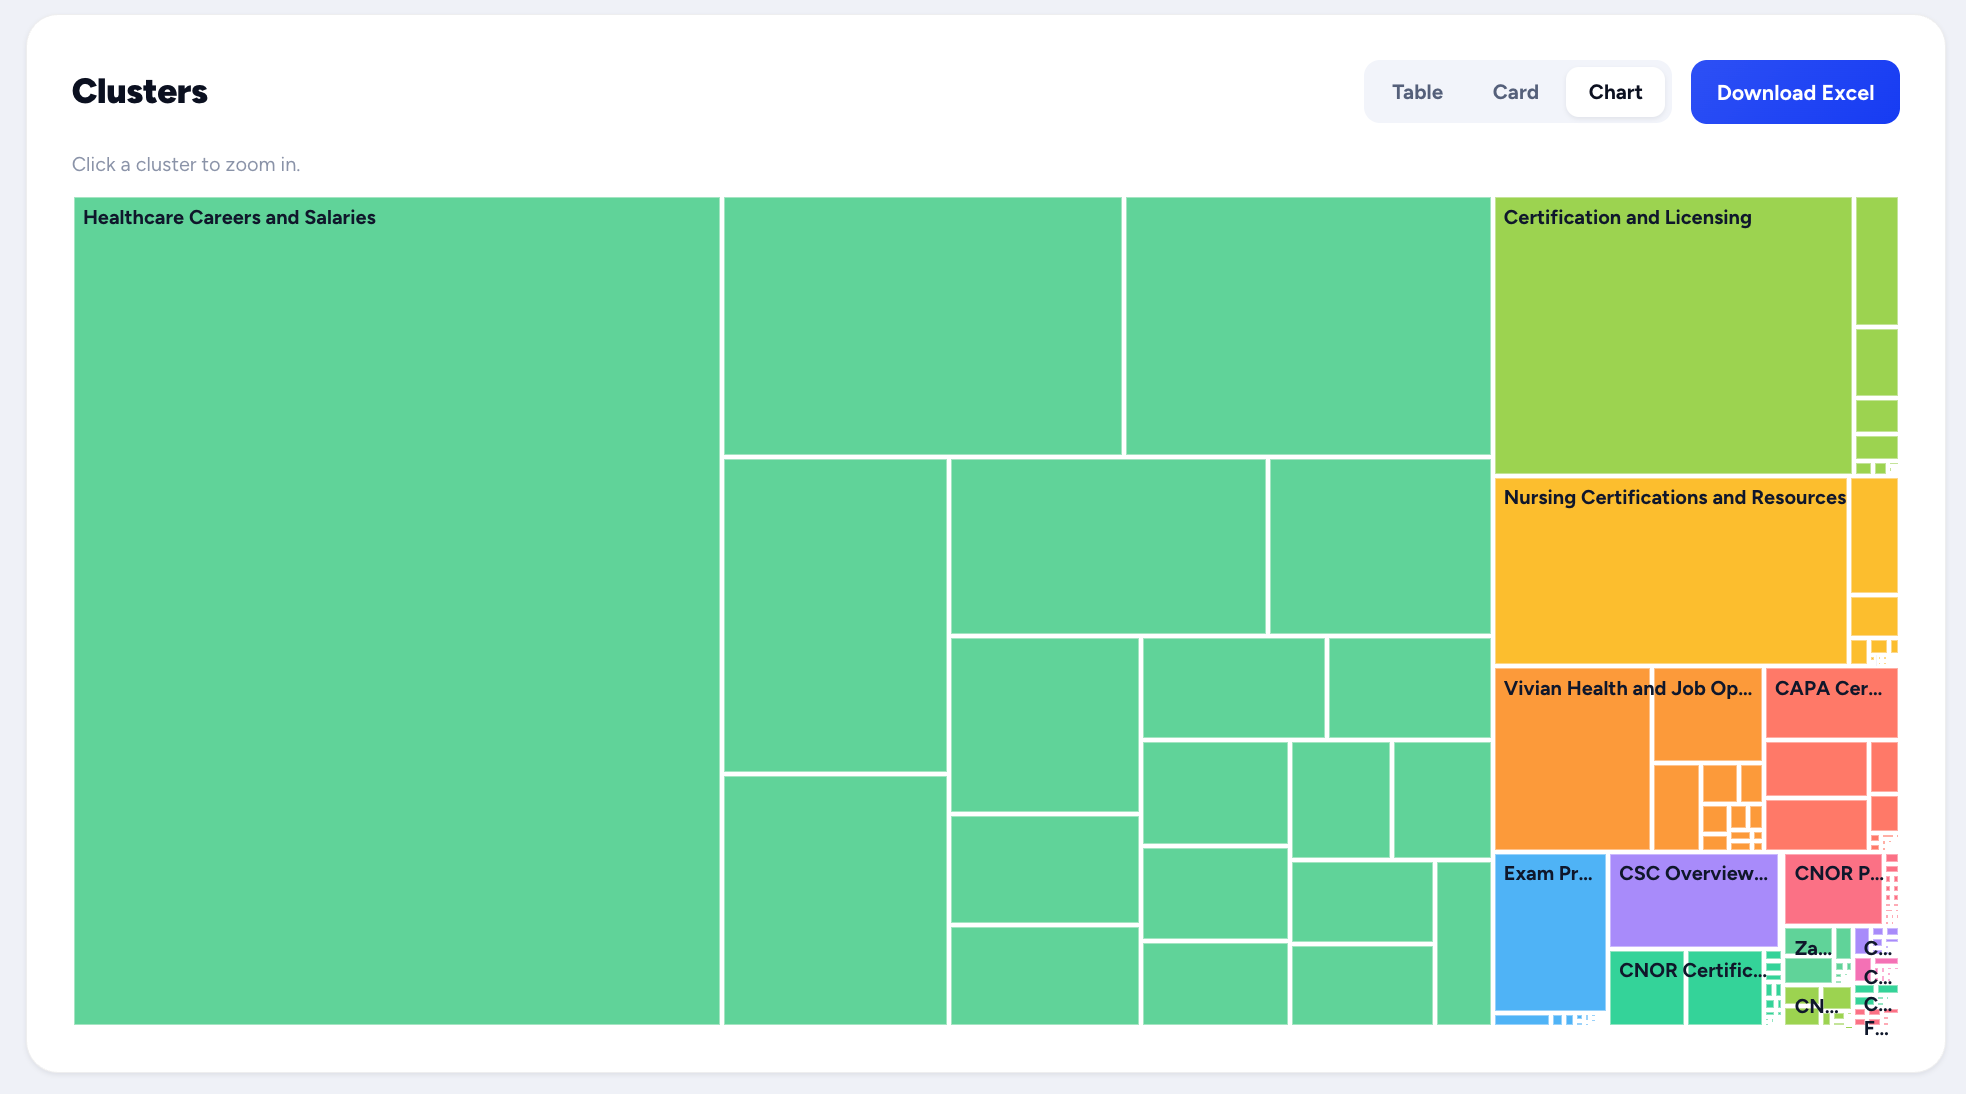Click the Download Excel button
The width and height of the screenshot is (1966, 1094).
coord(1795,92)
